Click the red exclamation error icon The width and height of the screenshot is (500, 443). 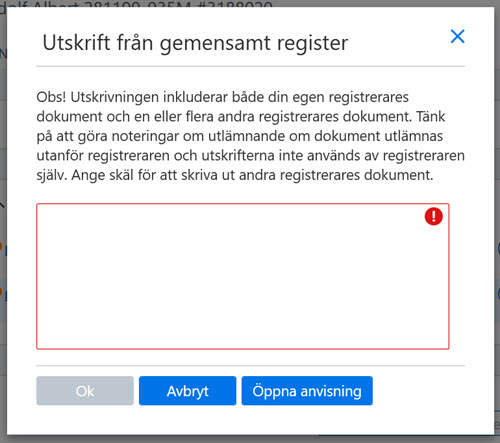tap(433, 216)
